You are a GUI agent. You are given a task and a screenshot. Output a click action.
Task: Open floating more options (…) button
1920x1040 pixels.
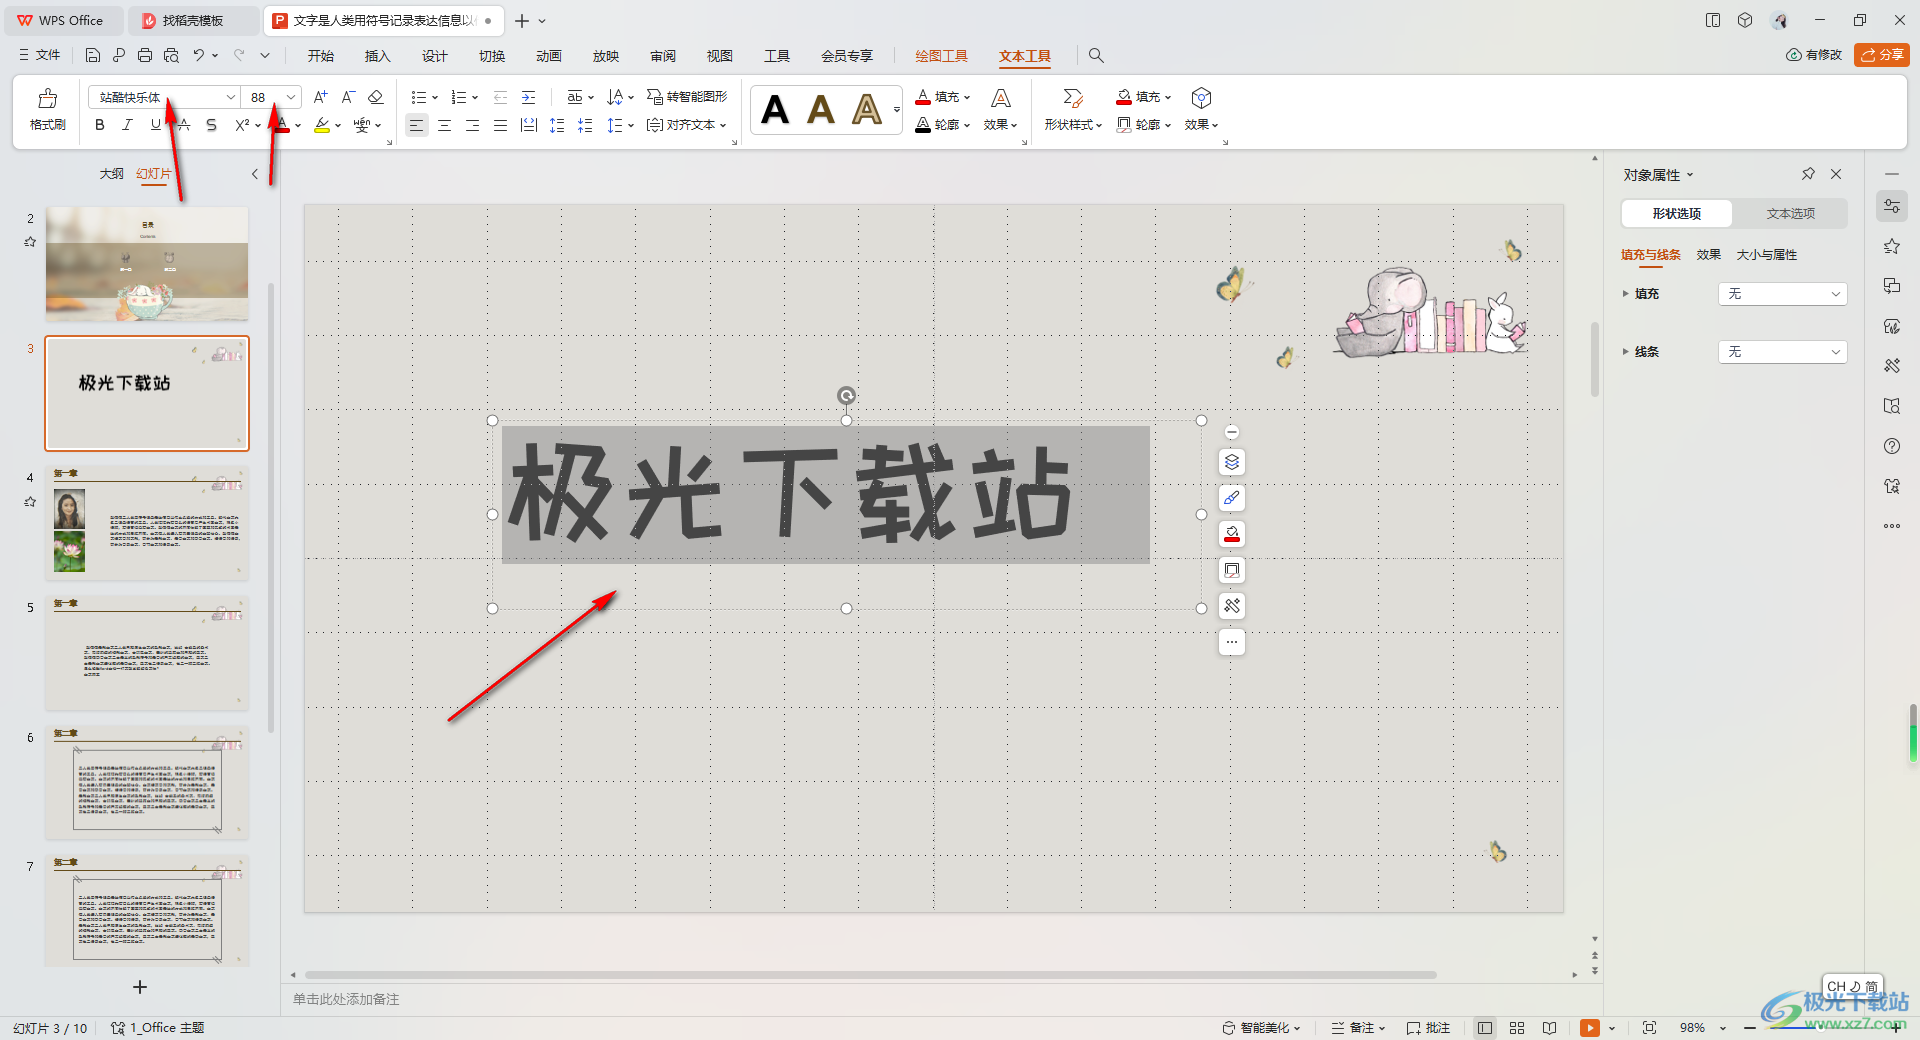[x=1232, y=642]
